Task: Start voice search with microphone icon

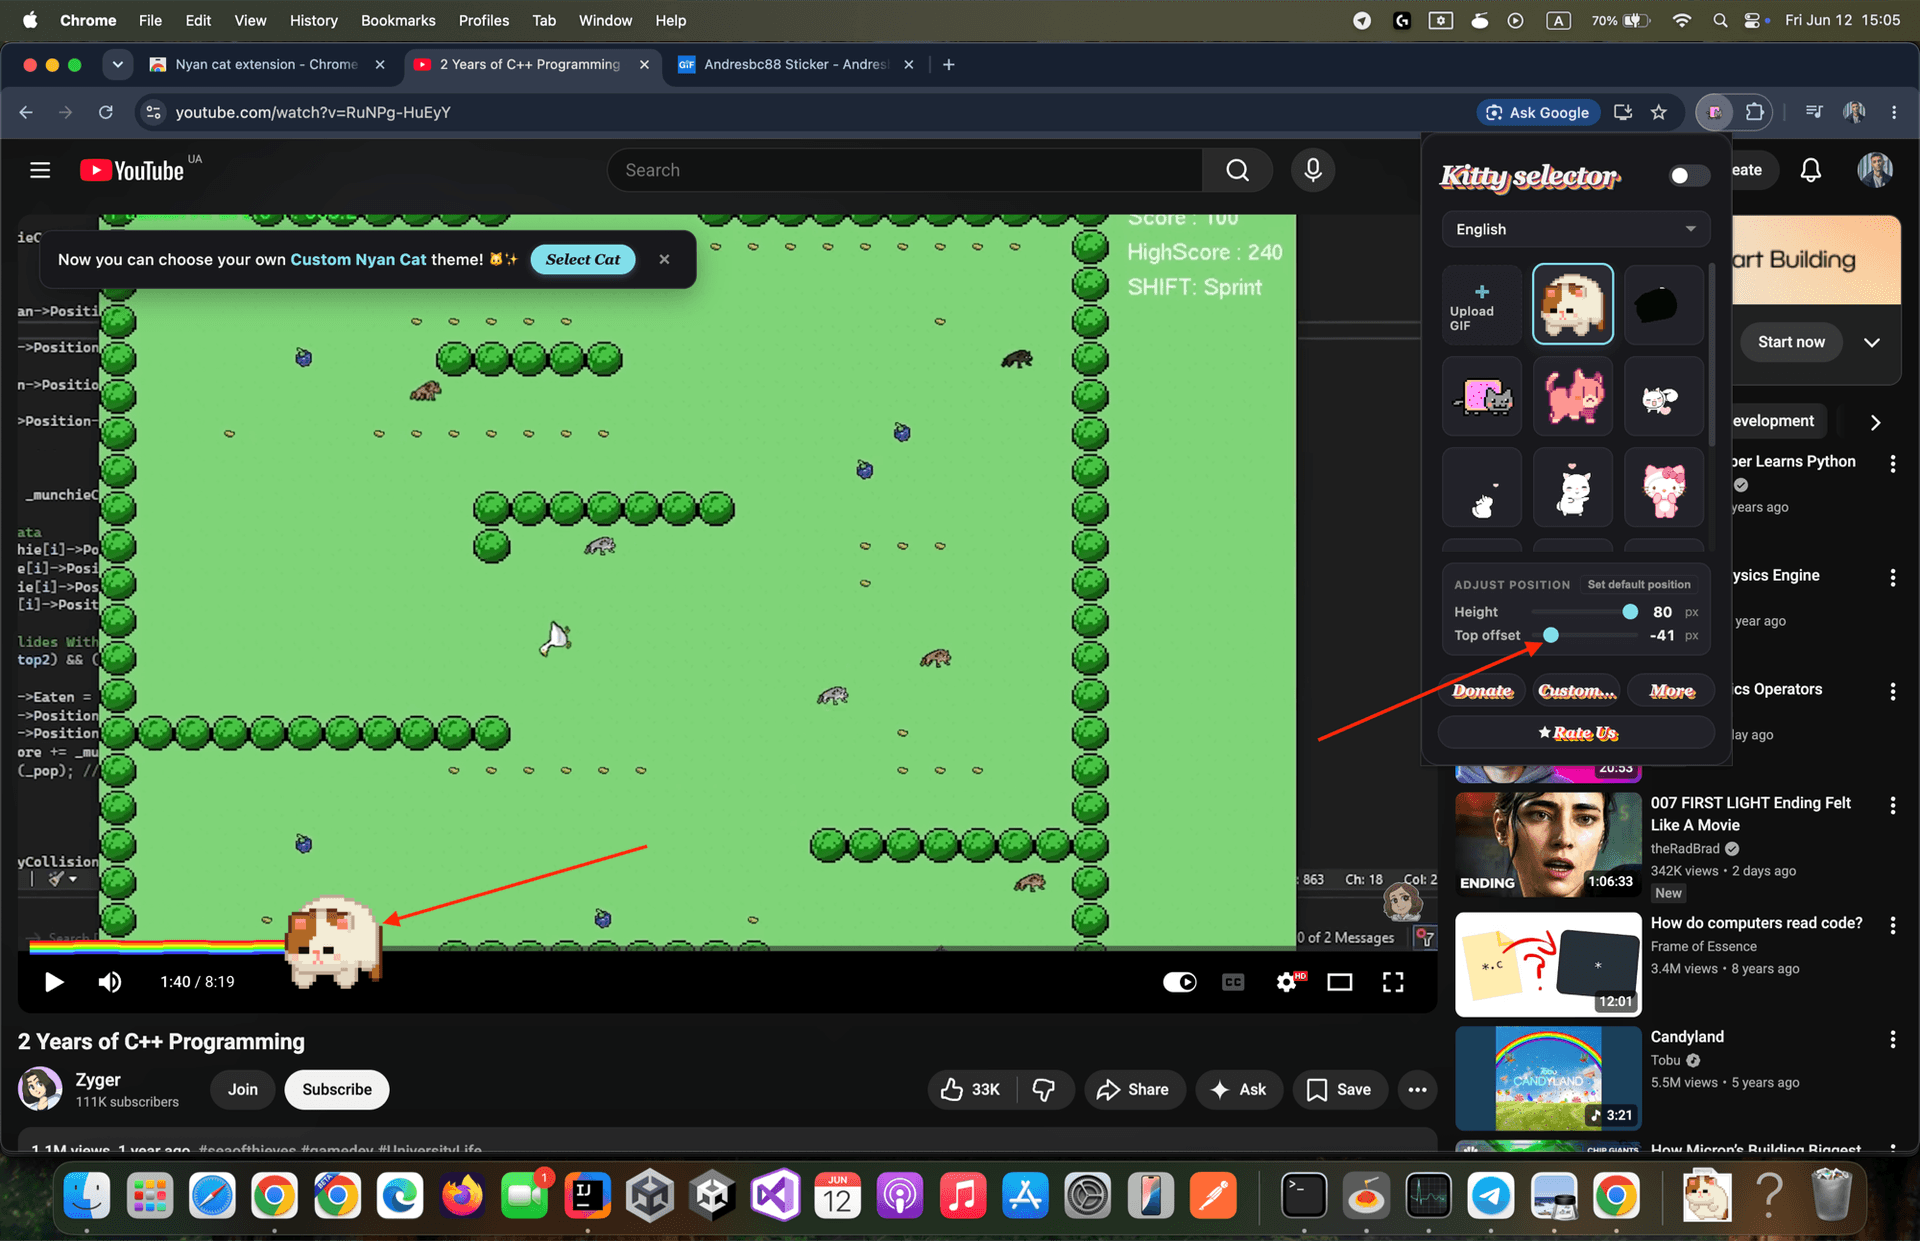Action: click(1313, 170)
